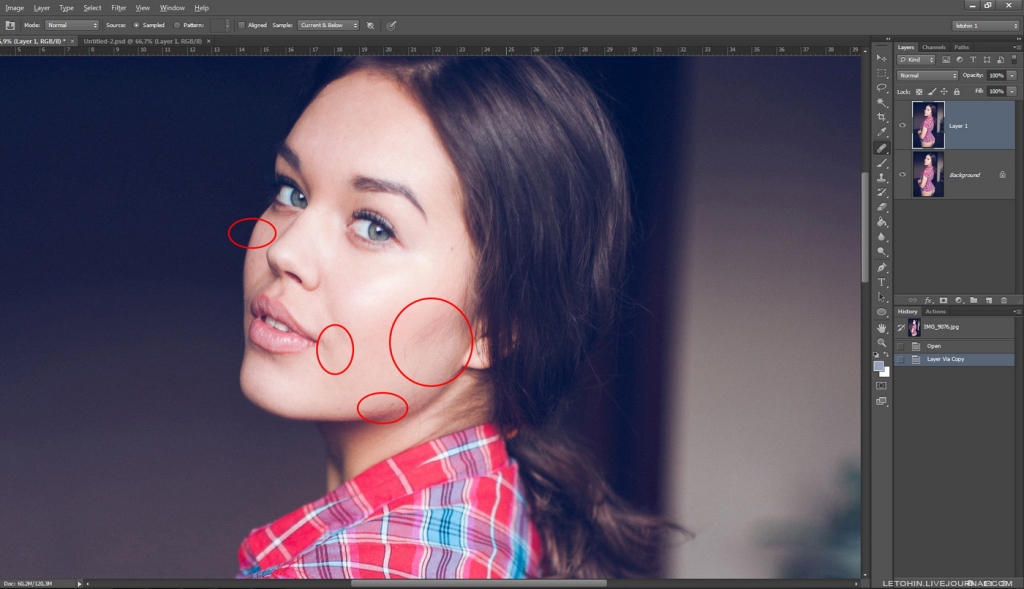Select the Sampled source radio button
This screenshot has height=589, width=1024.
(x=136, y=25)
